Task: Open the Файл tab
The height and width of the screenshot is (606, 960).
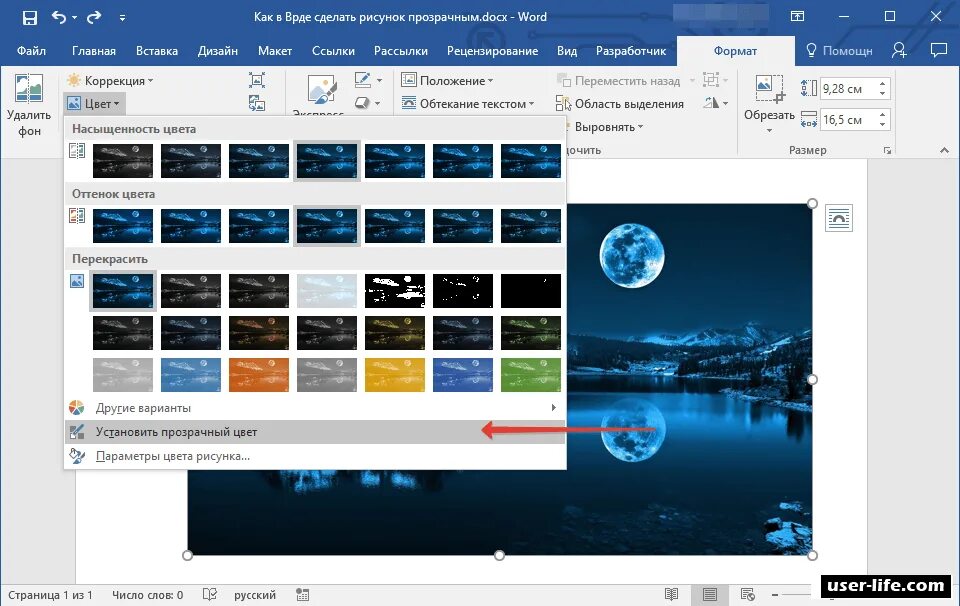Action: 31,51
